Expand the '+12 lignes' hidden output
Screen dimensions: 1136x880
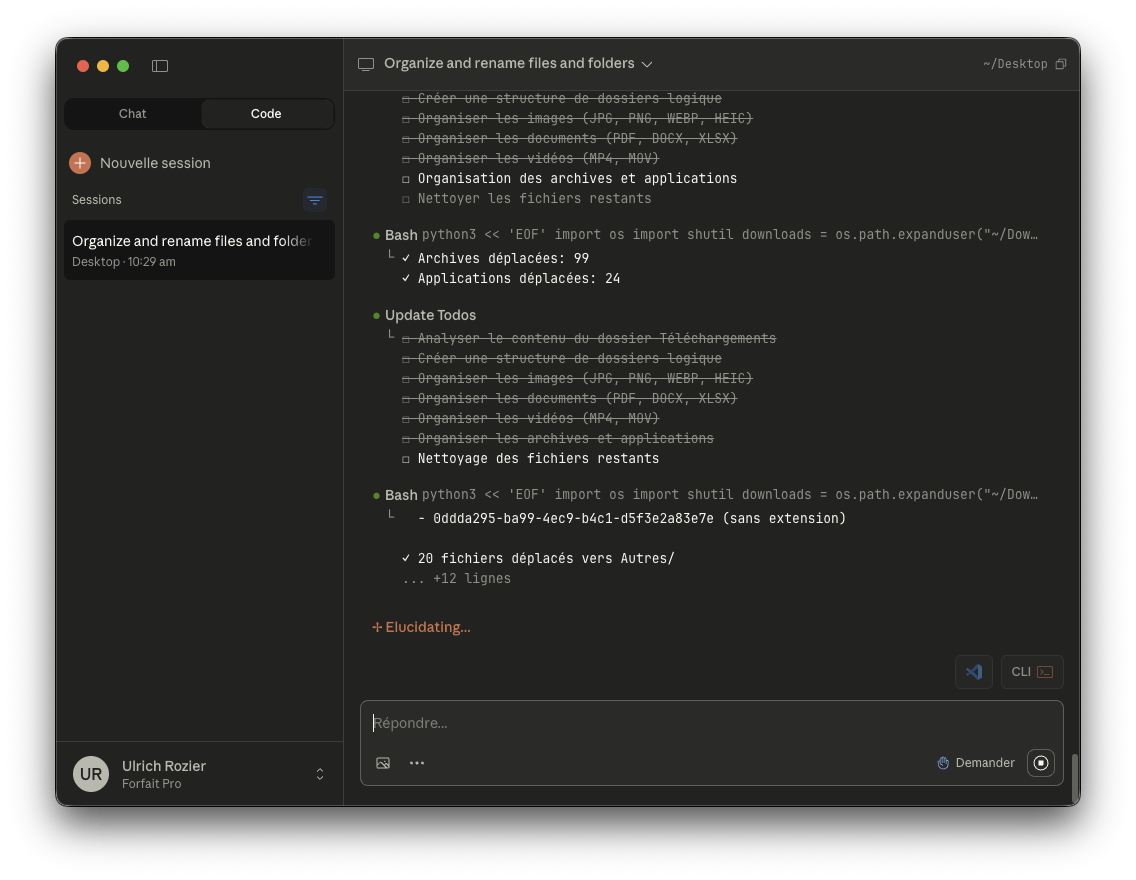[456, 579]
